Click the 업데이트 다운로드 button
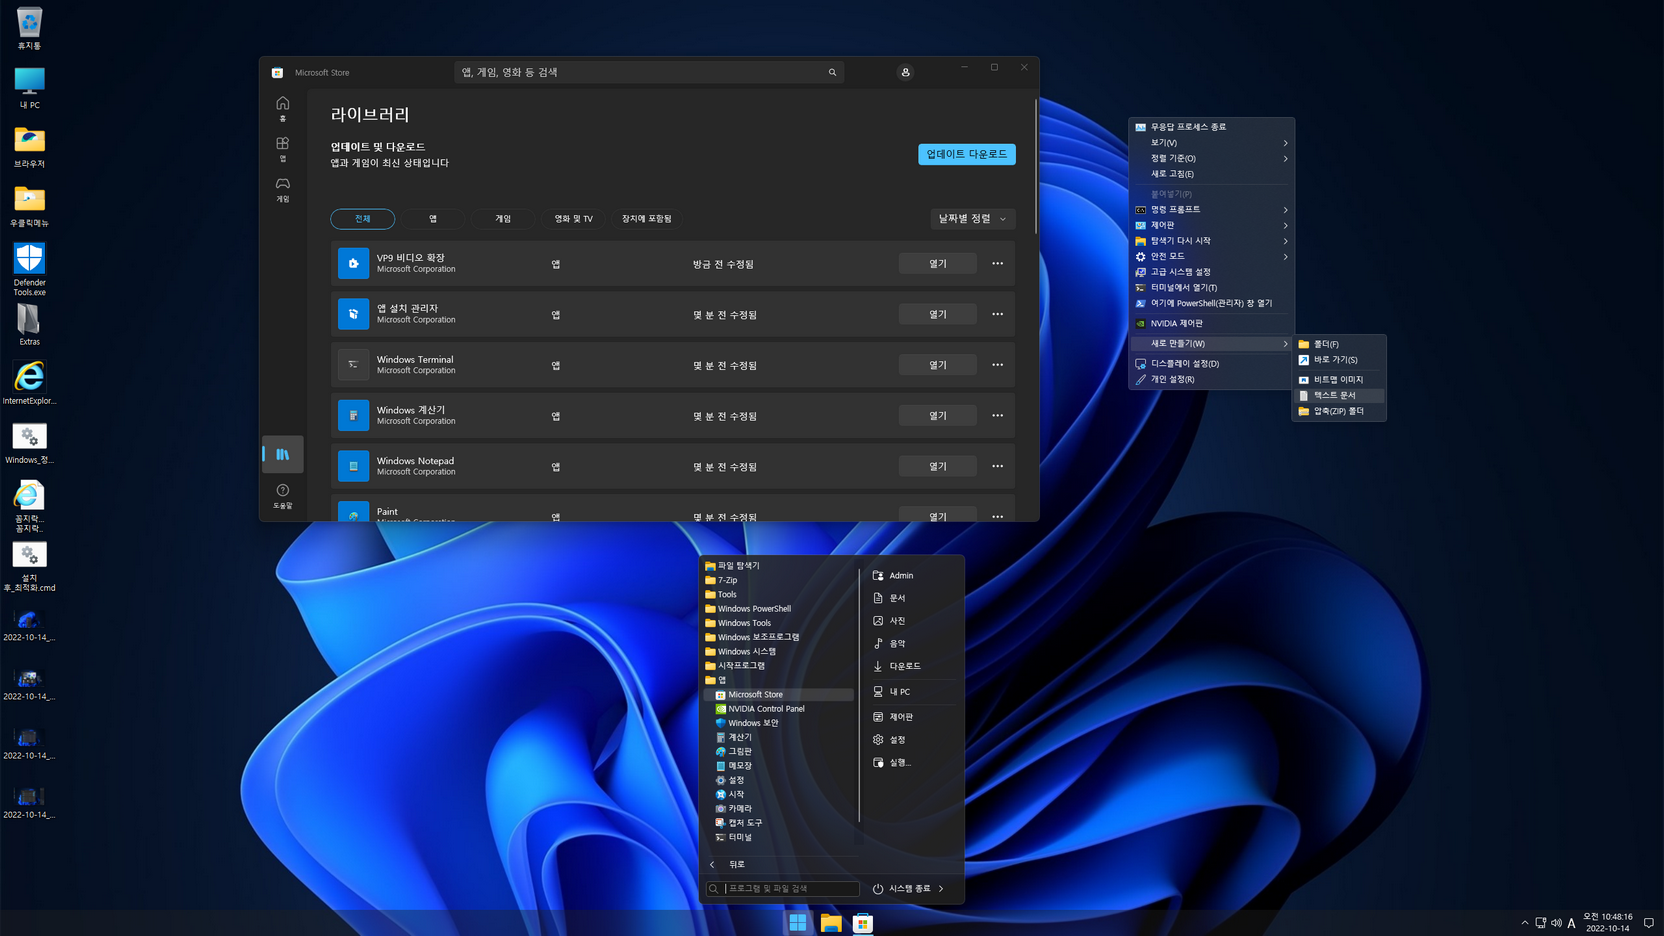The image size is (1664, 936). [966, 154]
